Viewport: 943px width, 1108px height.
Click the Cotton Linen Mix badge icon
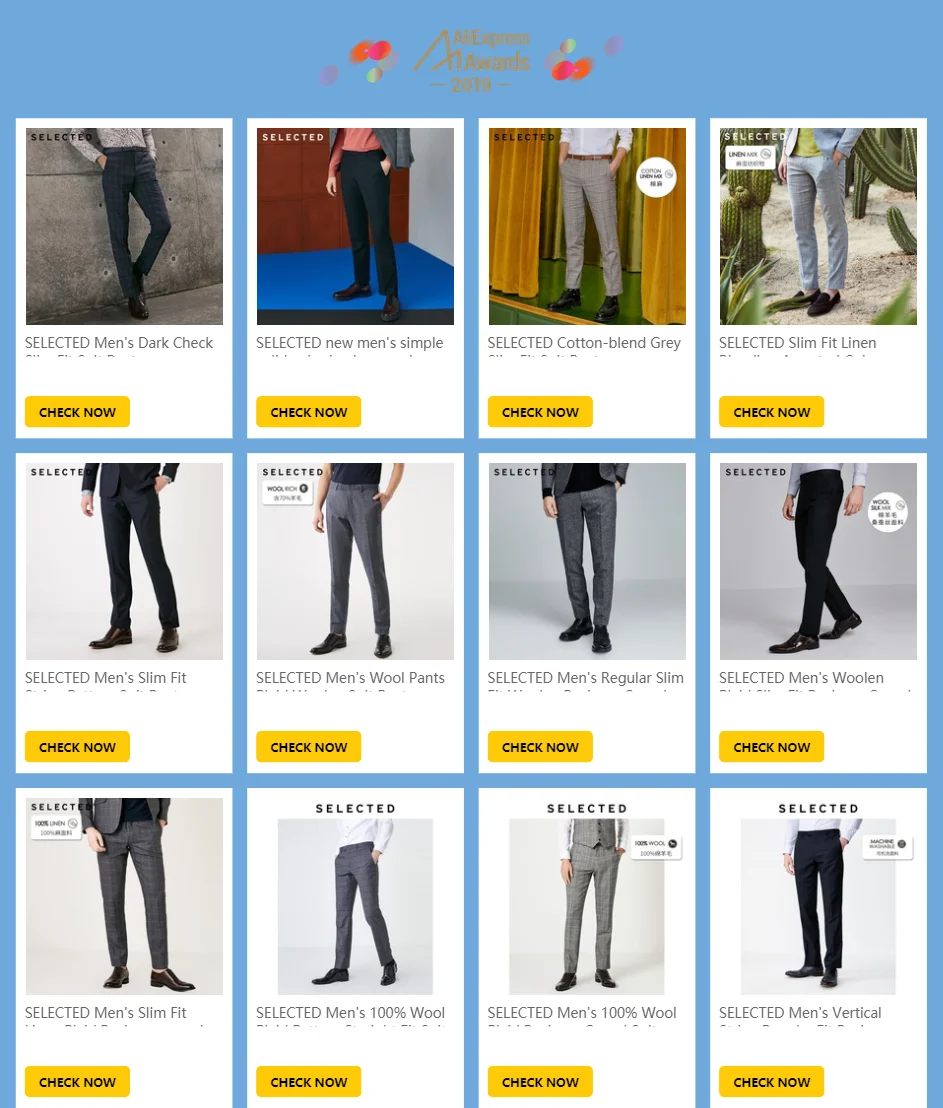(x=656, y=177)
